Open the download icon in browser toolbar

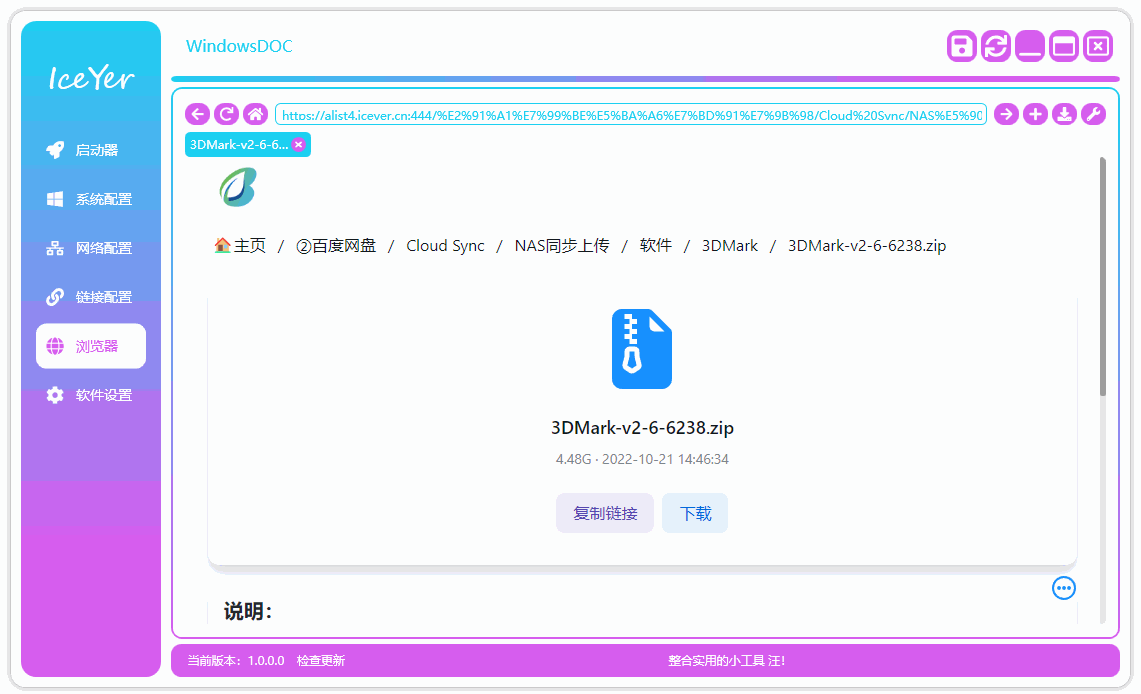tap(1065, 114)
